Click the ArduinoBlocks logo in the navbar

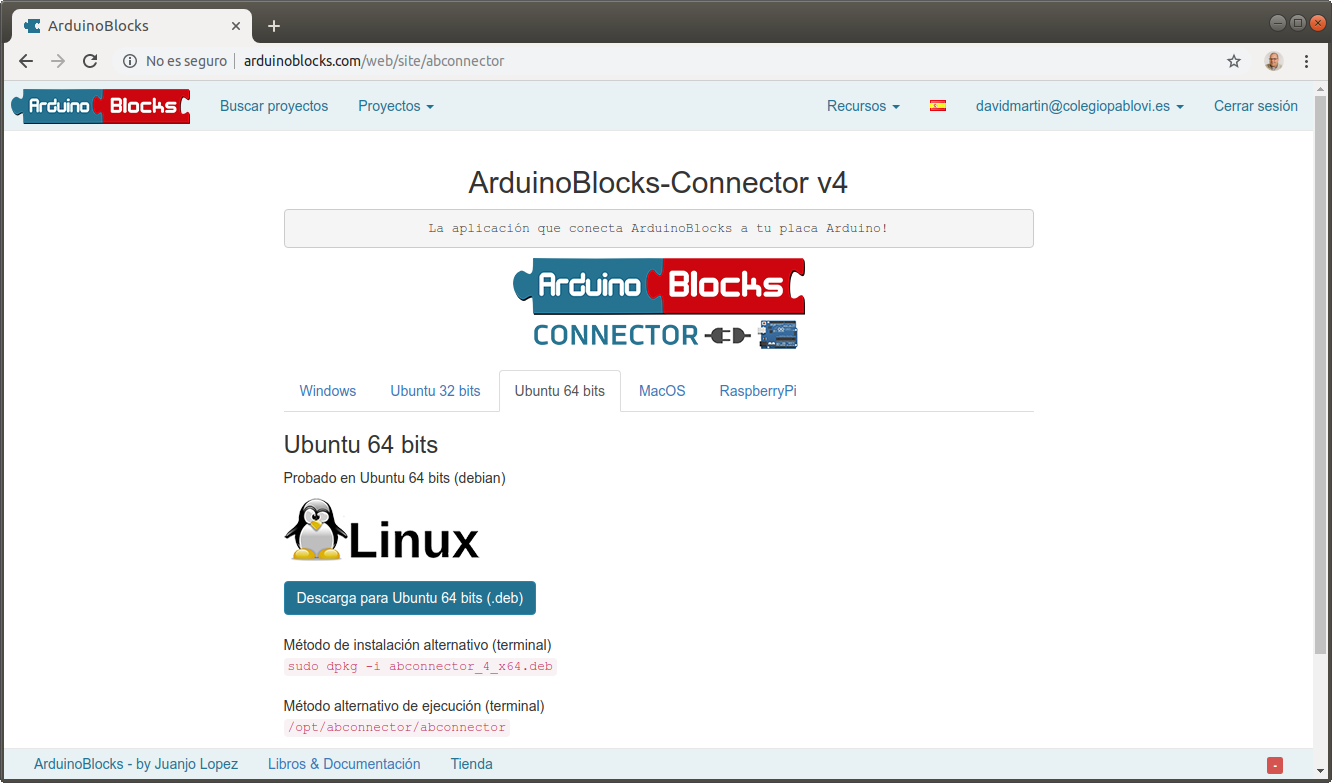click(99, 105)
